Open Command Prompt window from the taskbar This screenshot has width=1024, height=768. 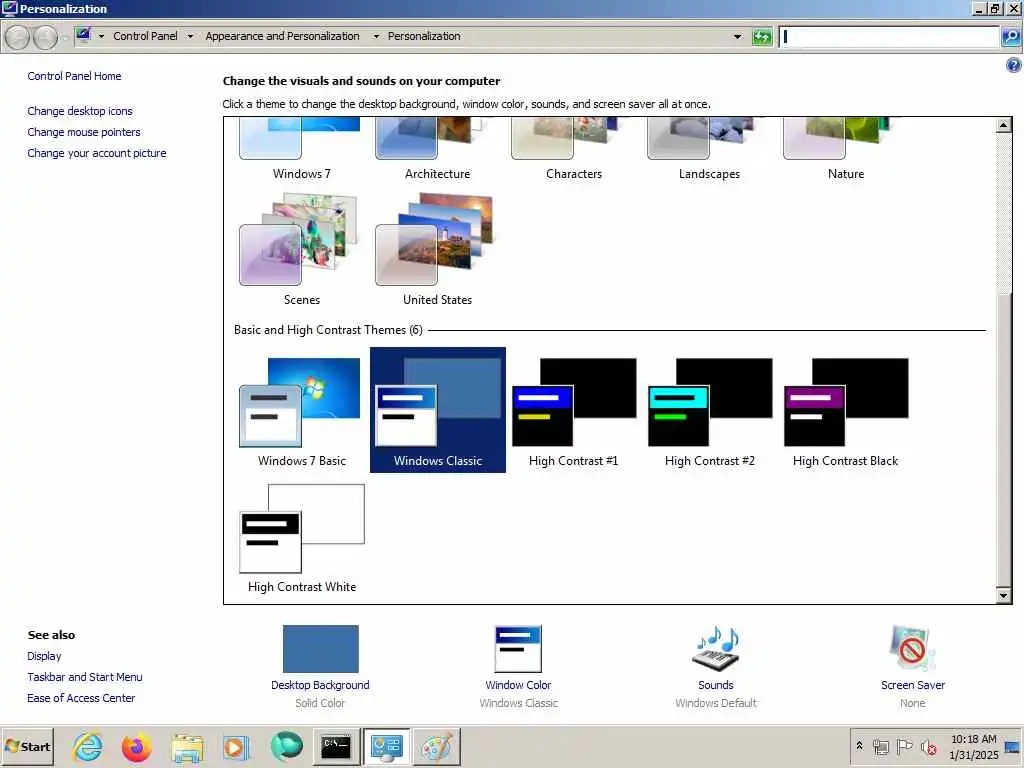pos(336,747)
